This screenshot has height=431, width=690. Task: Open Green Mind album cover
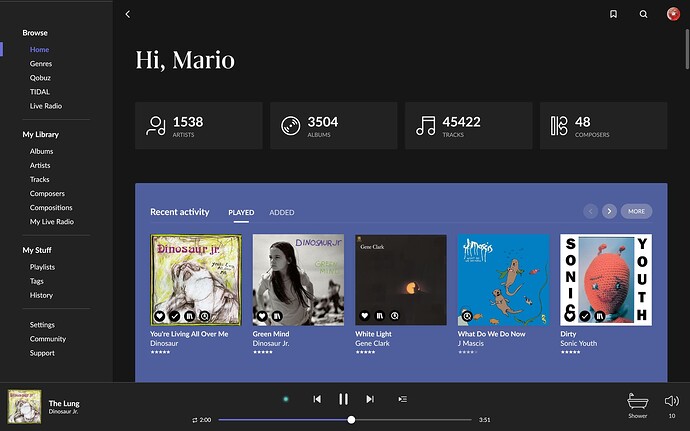(x=298, y=280)
